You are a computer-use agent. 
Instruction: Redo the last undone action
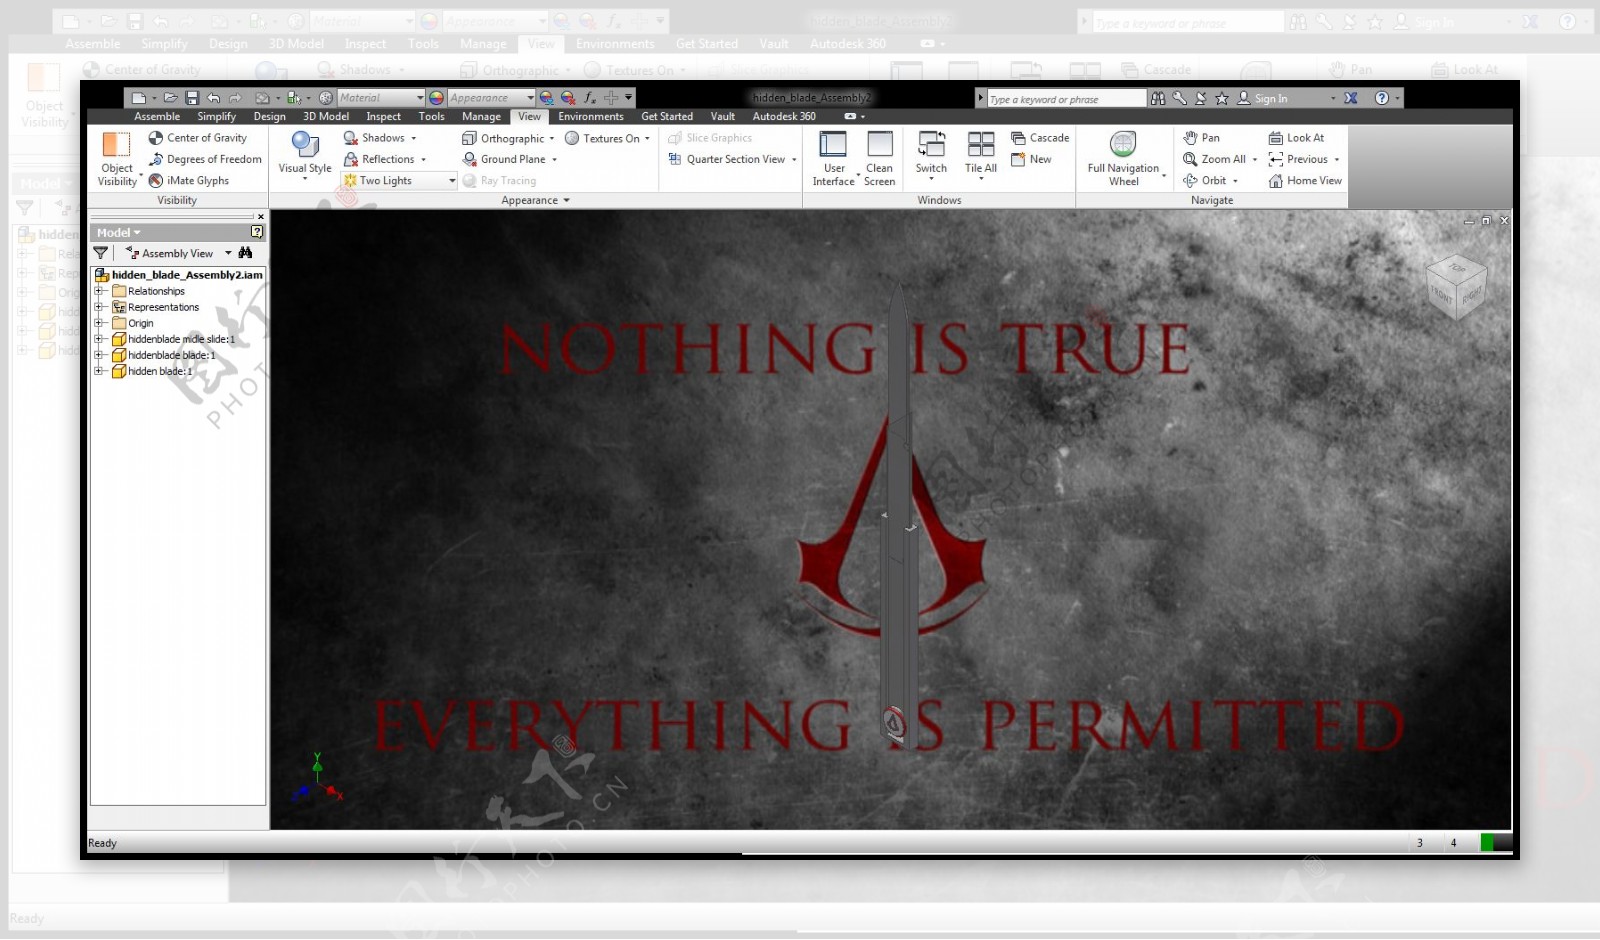[x=235, y=98]
